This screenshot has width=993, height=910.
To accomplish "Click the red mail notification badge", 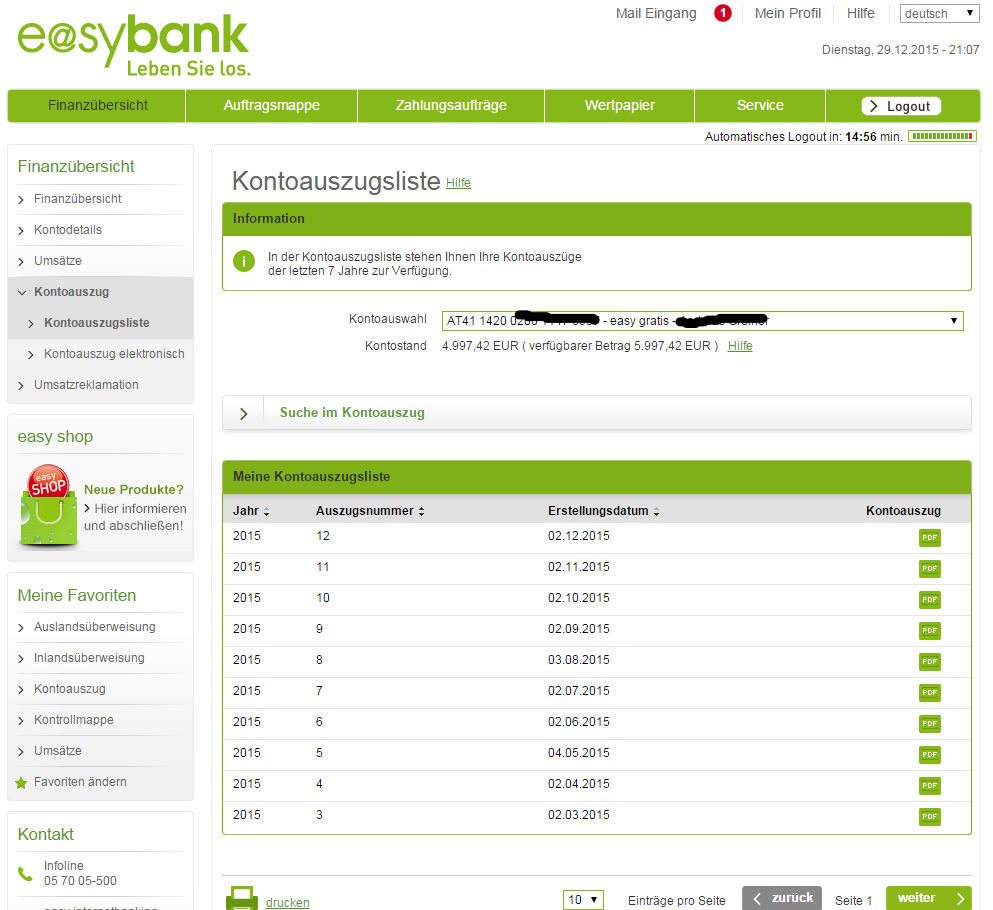I will coord(723,13).
